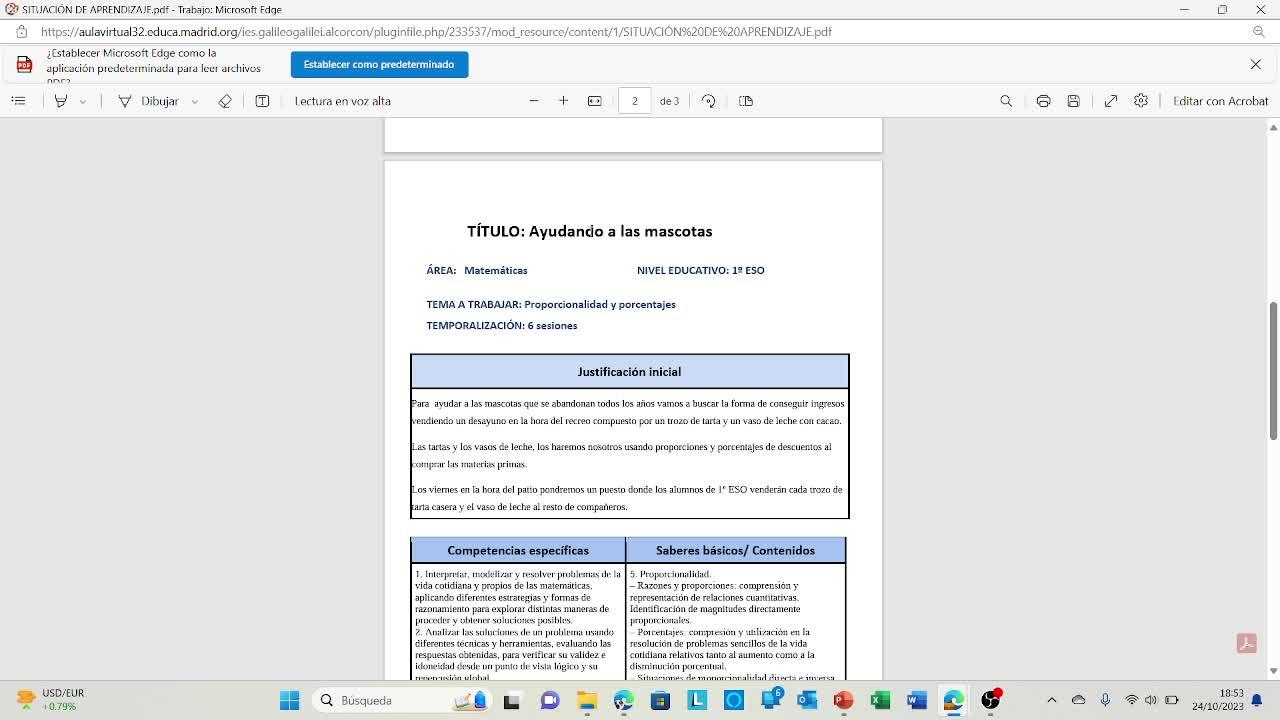The height and width of the screenshot is (720, 1280).
Task: Open PowerPoint from the taskbar
Action: [844, 700]
